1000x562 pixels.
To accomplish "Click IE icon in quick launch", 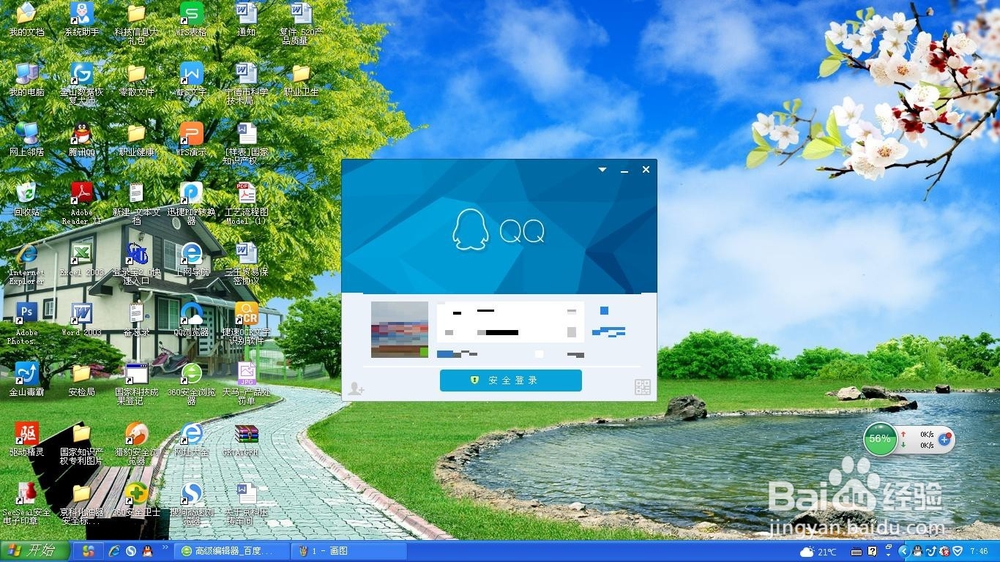I will [115, 551].
